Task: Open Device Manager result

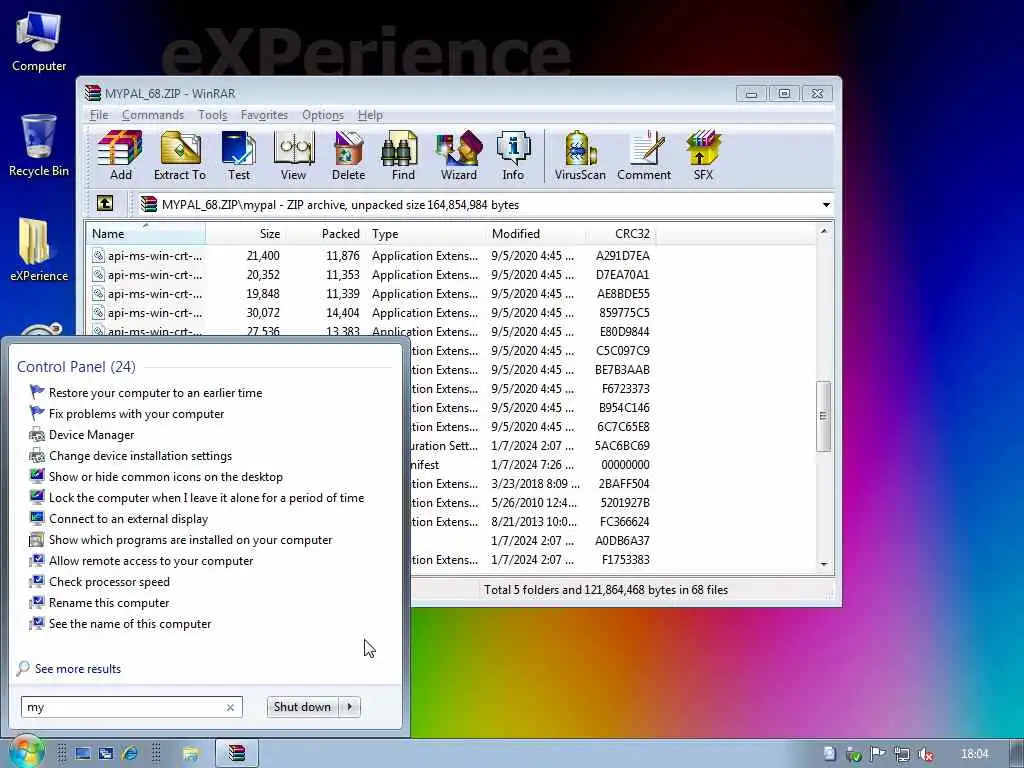Action: click(x=91, y=434)
